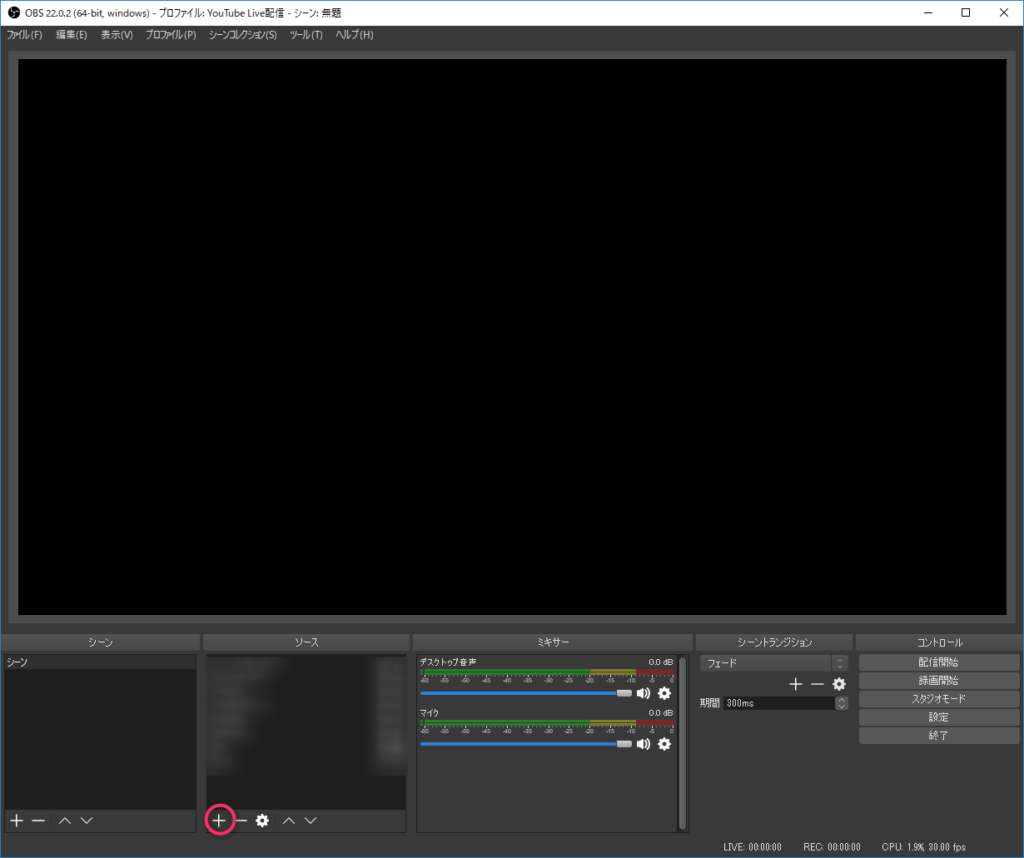Add a new source with the plus icon
This screenshot has width=1024, height=858.
pos(219,820)
